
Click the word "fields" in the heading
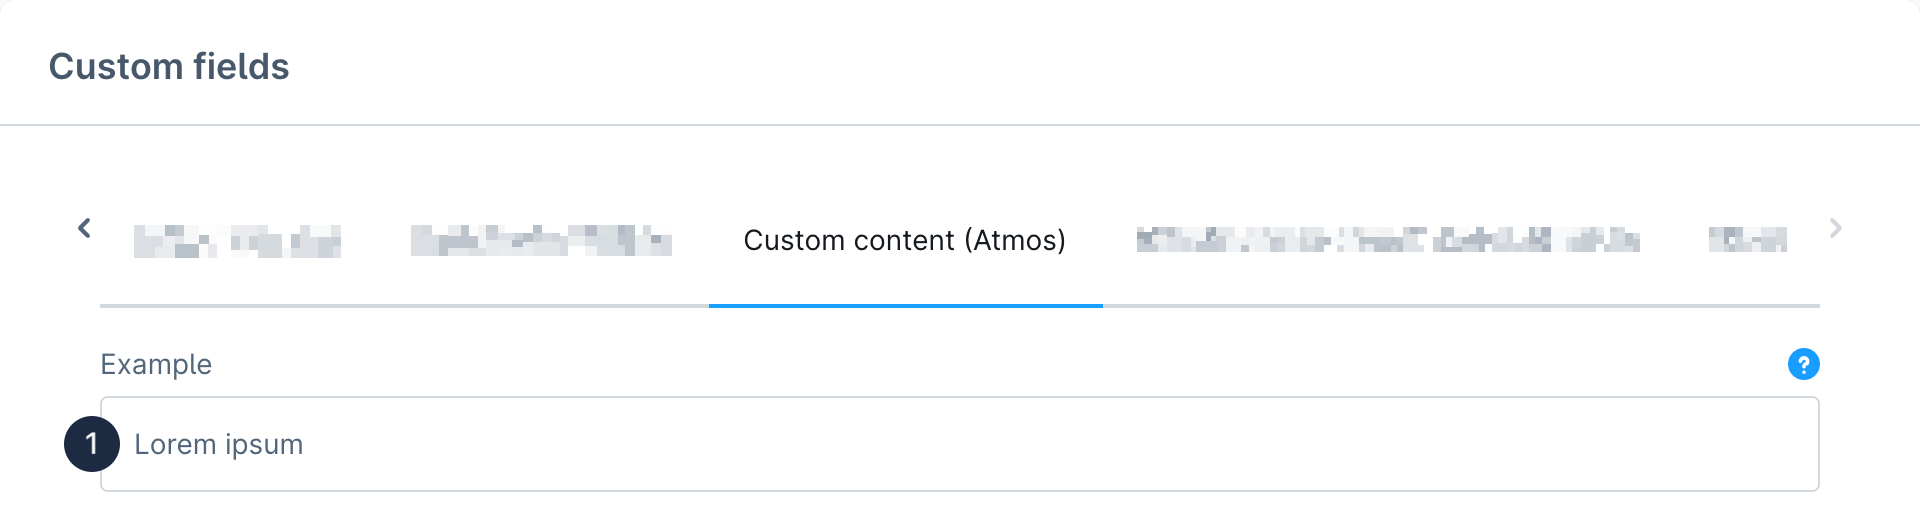click(241, 67)
